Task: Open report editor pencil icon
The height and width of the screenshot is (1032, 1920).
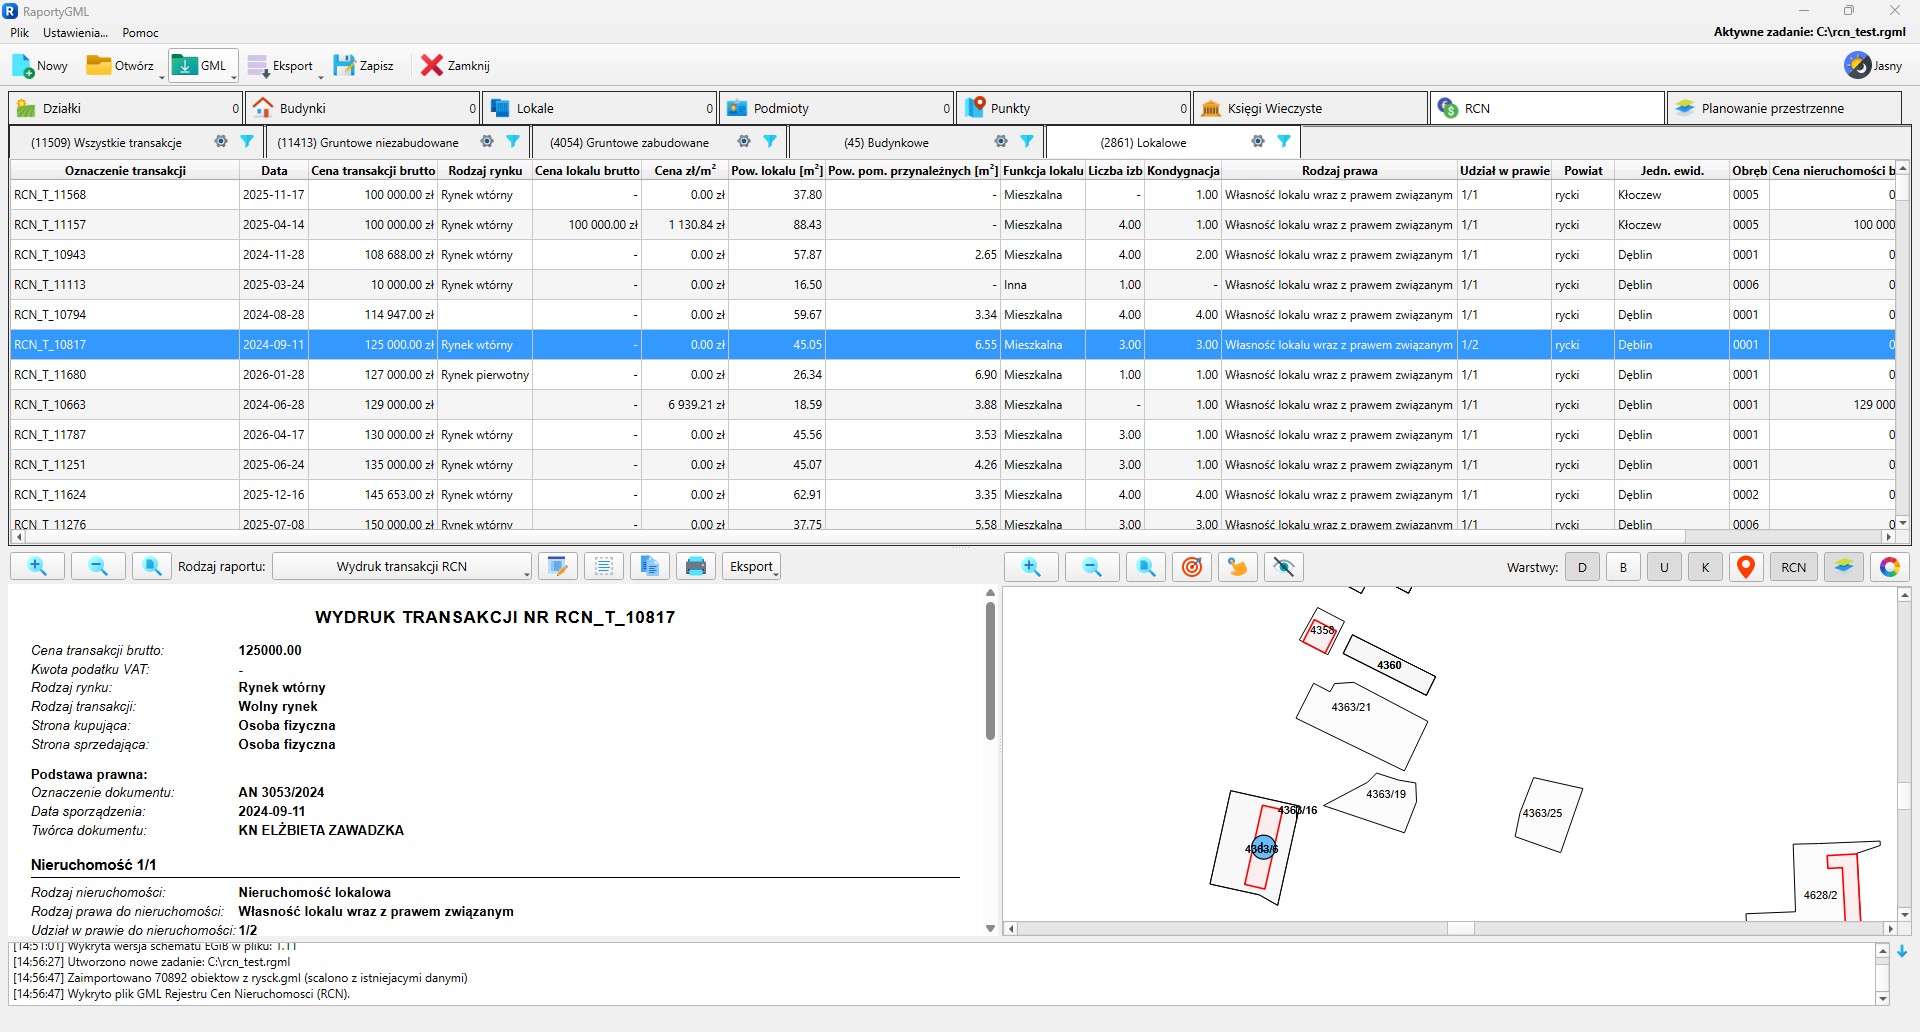Action: [558, 567]
